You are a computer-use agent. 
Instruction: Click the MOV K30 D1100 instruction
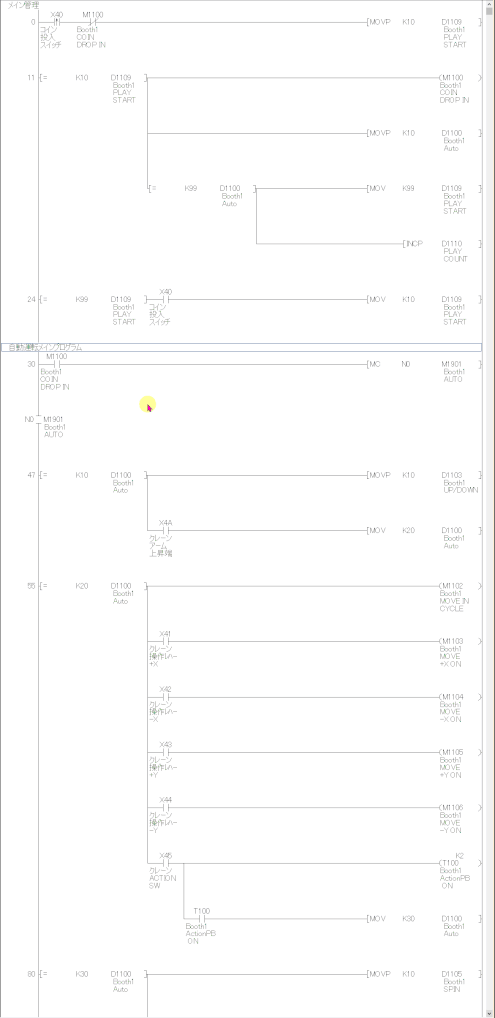424,919
